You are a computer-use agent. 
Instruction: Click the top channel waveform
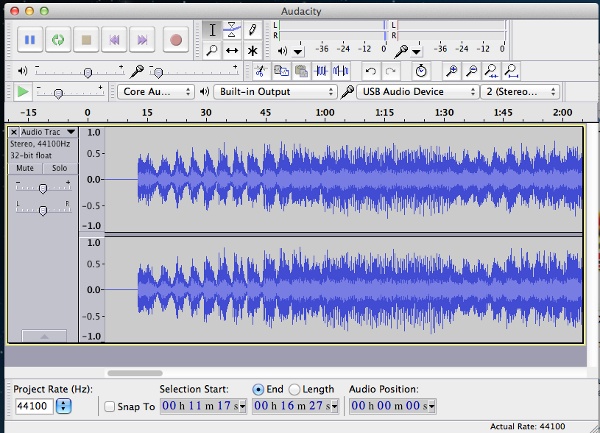click(x=343, y=179)
